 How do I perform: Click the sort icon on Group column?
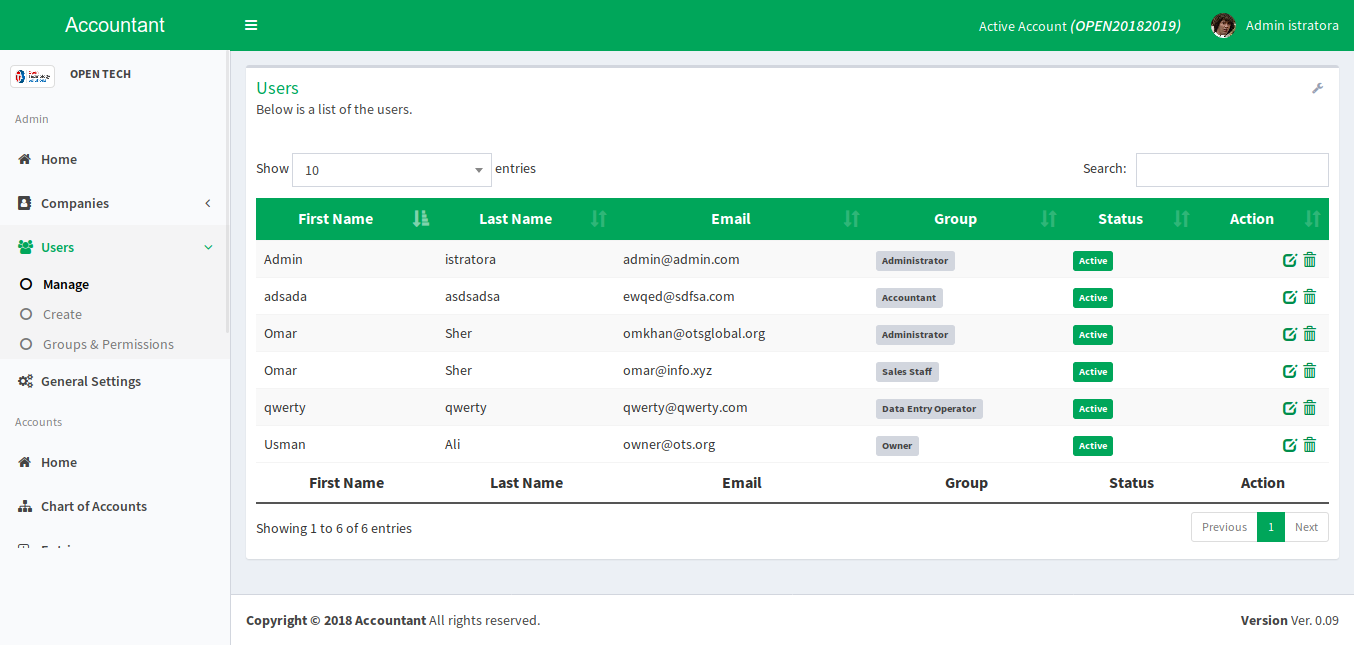[x=1049, y=219]
